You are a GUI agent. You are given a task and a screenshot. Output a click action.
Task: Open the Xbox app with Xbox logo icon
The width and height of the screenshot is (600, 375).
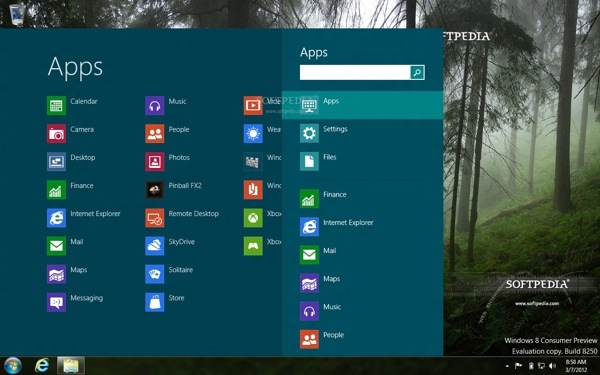click(253, 218)
